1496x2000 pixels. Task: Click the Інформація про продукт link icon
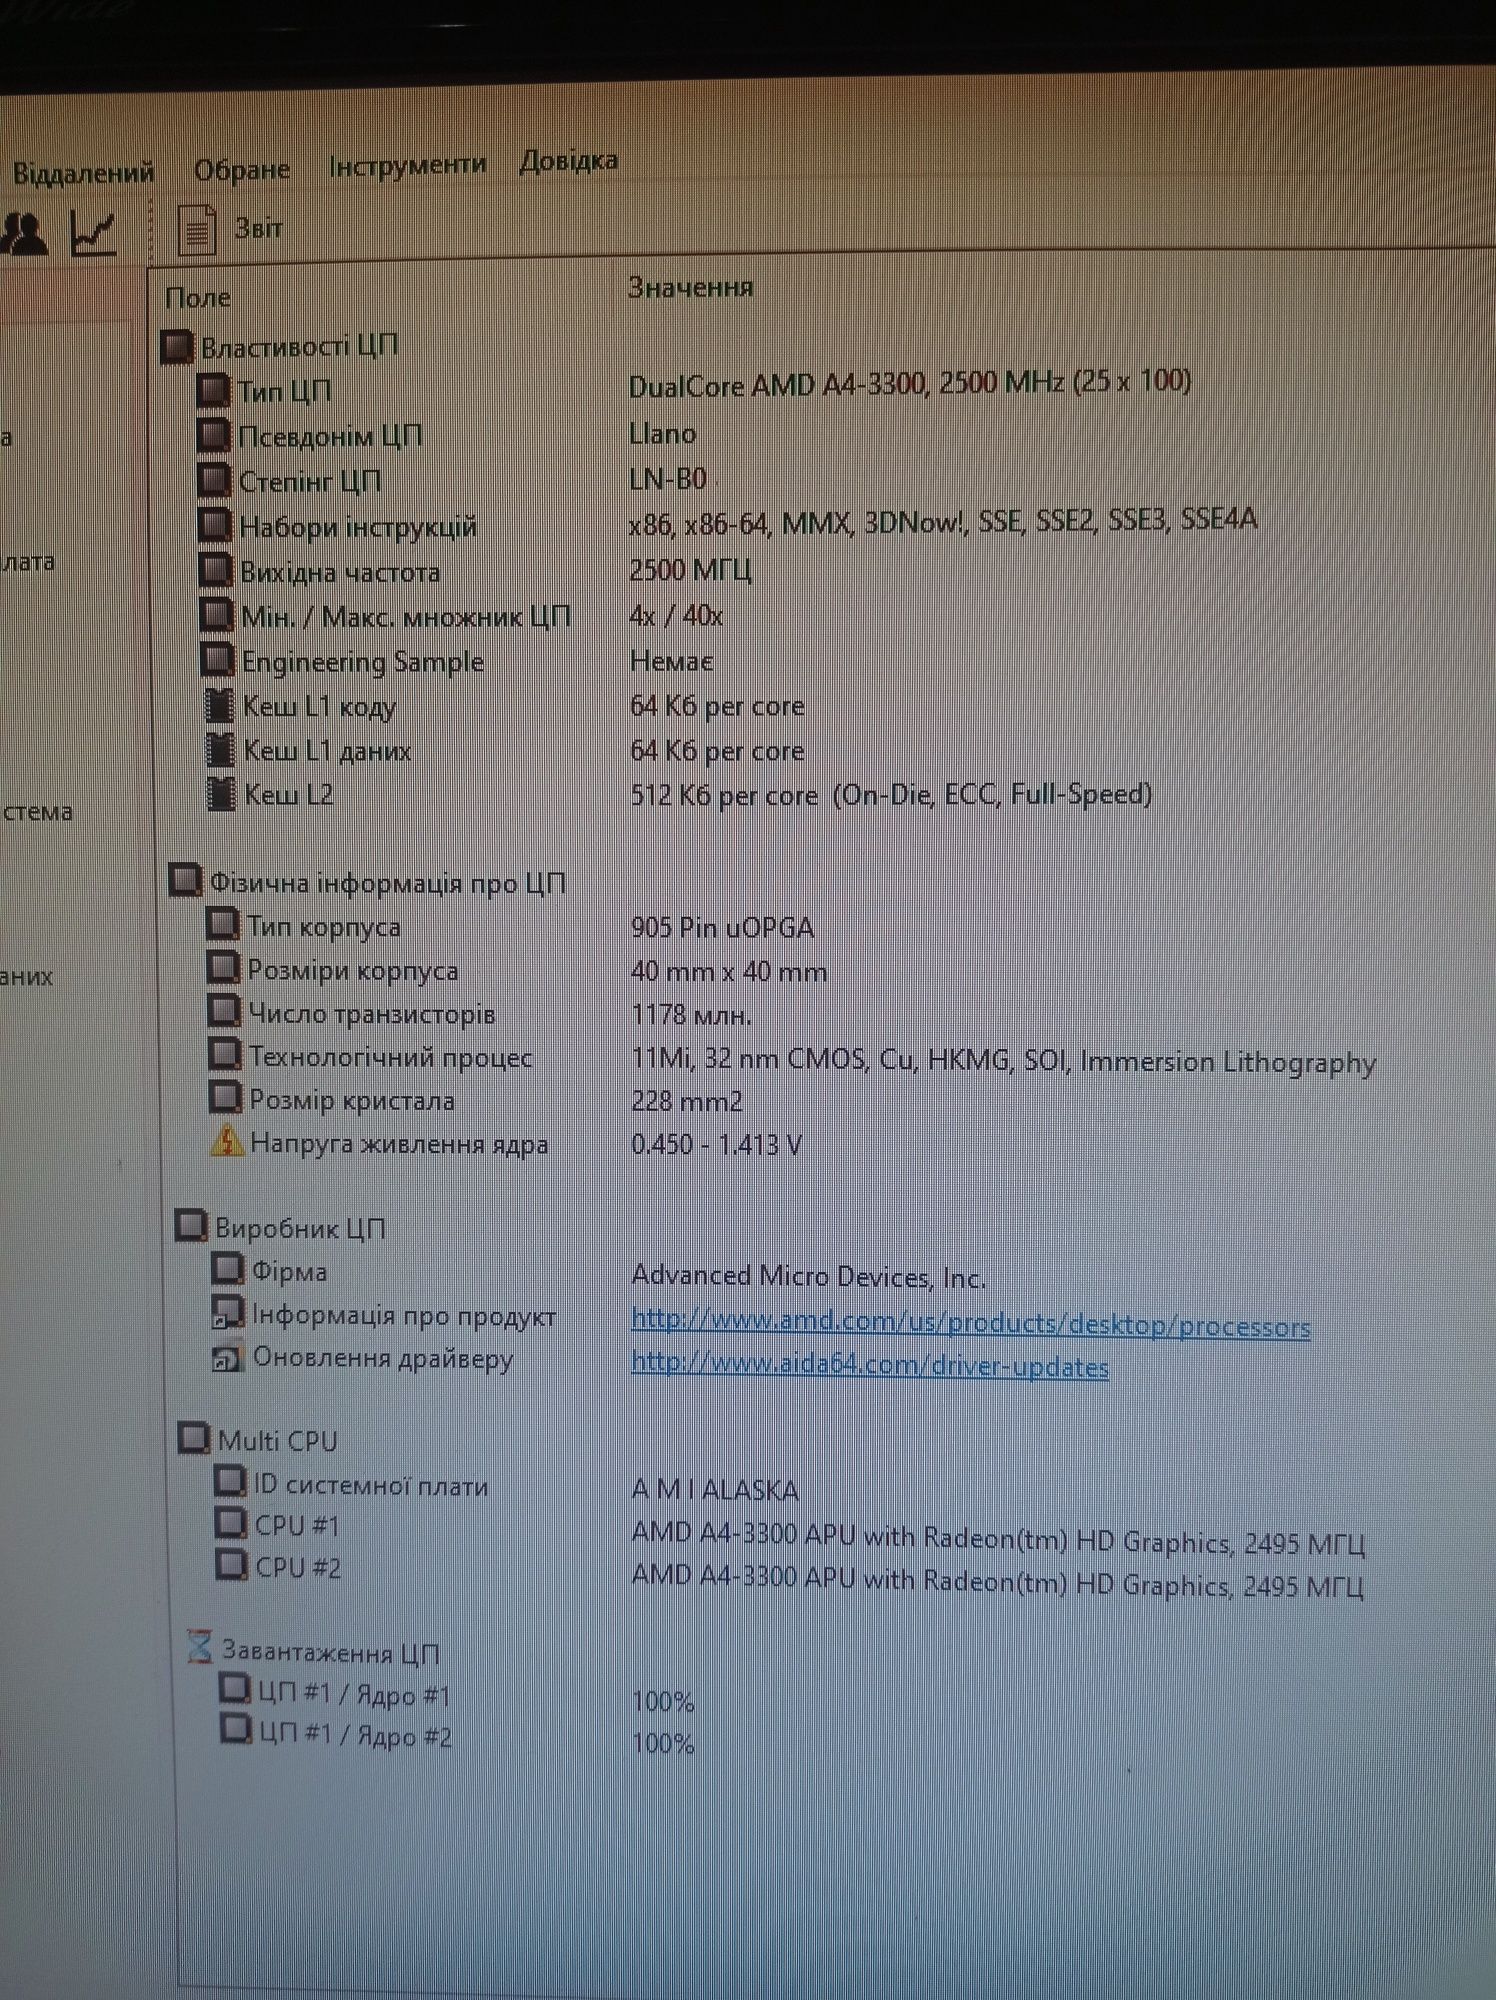point(228,1313)
